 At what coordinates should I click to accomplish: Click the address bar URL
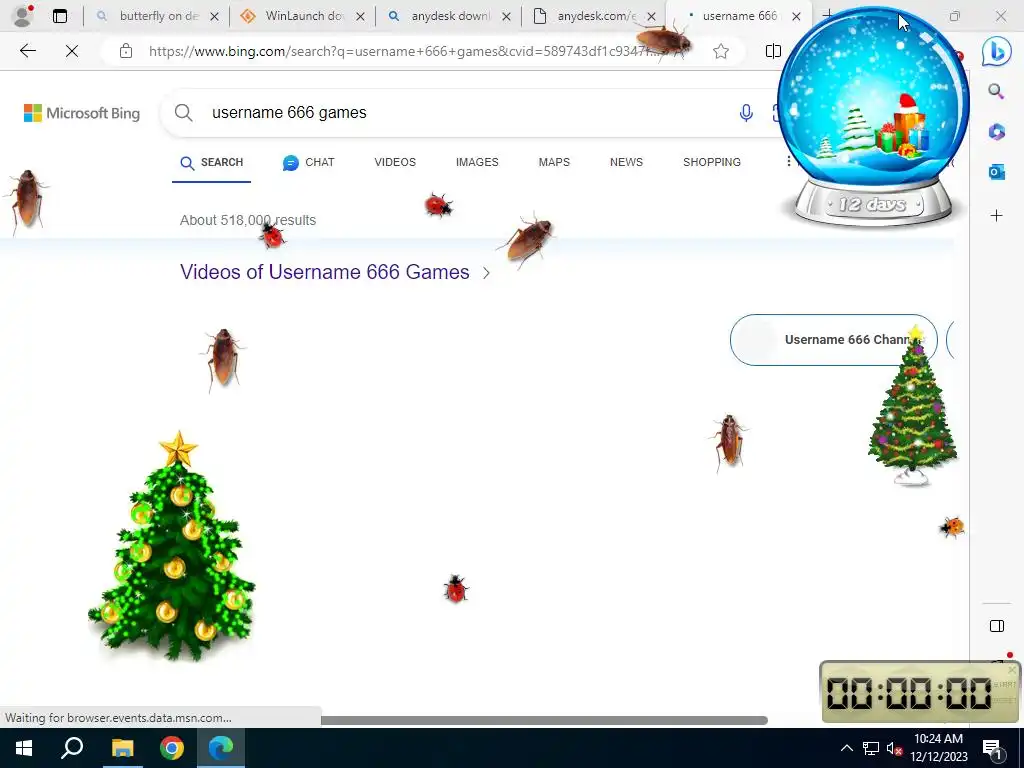tap(405, 51)
